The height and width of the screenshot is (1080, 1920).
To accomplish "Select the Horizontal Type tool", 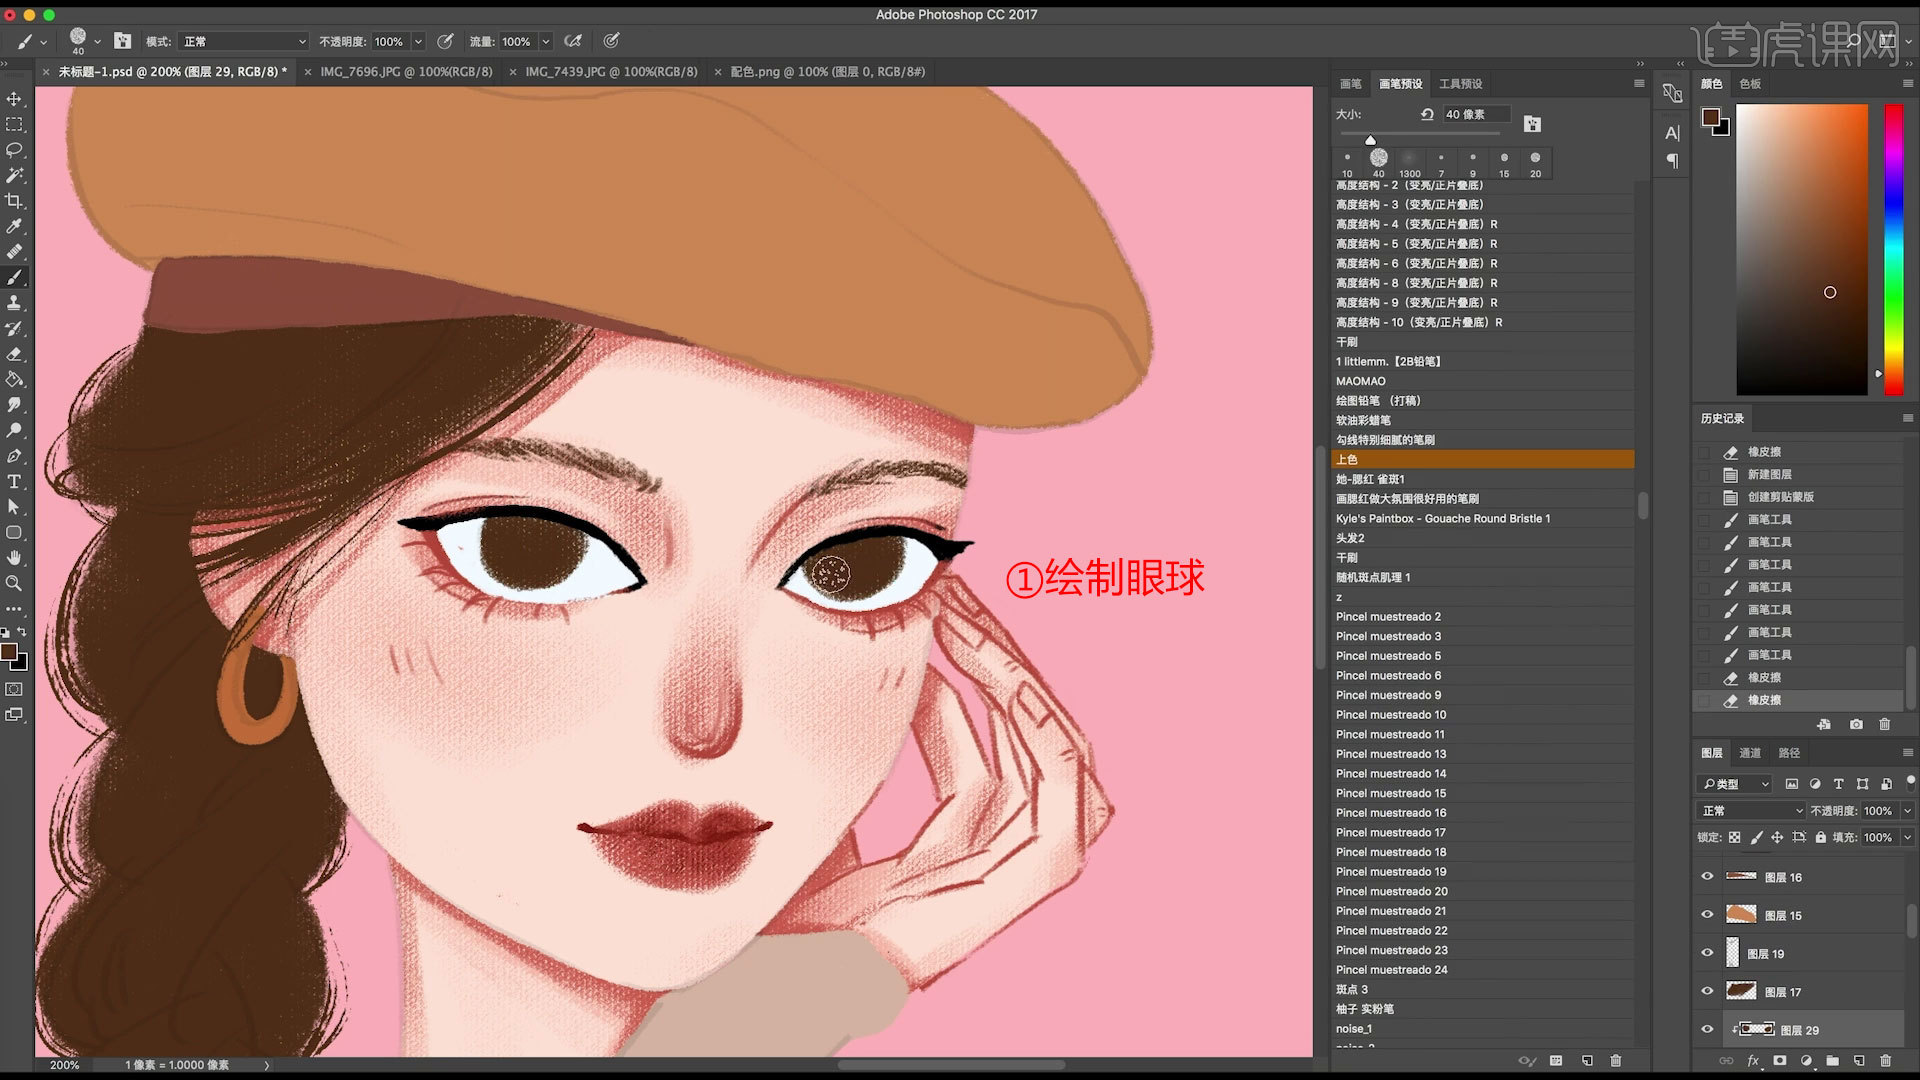I will 15,481.
